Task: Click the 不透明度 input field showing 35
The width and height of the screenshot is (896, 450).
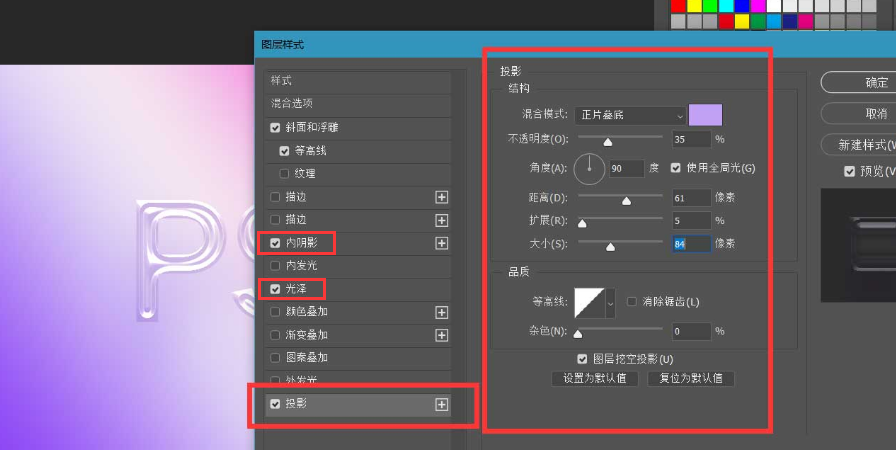Action: (691, 139)
